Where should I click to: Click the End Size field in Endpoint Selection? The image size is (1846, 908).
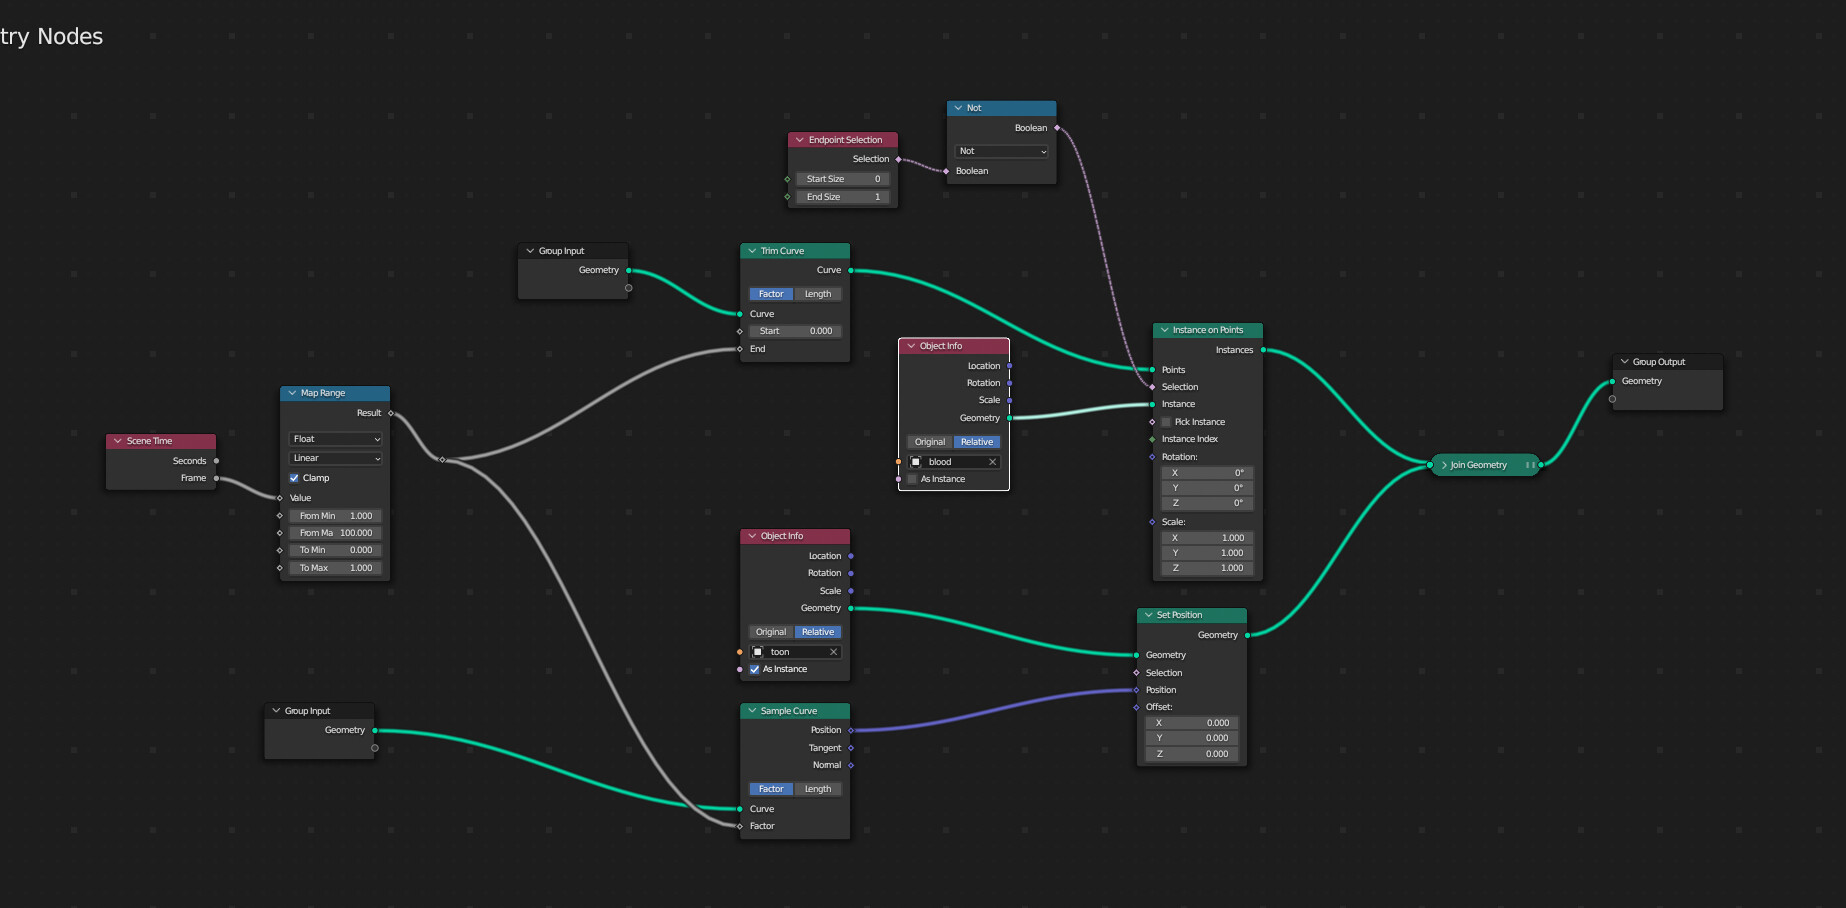(843, 197)
